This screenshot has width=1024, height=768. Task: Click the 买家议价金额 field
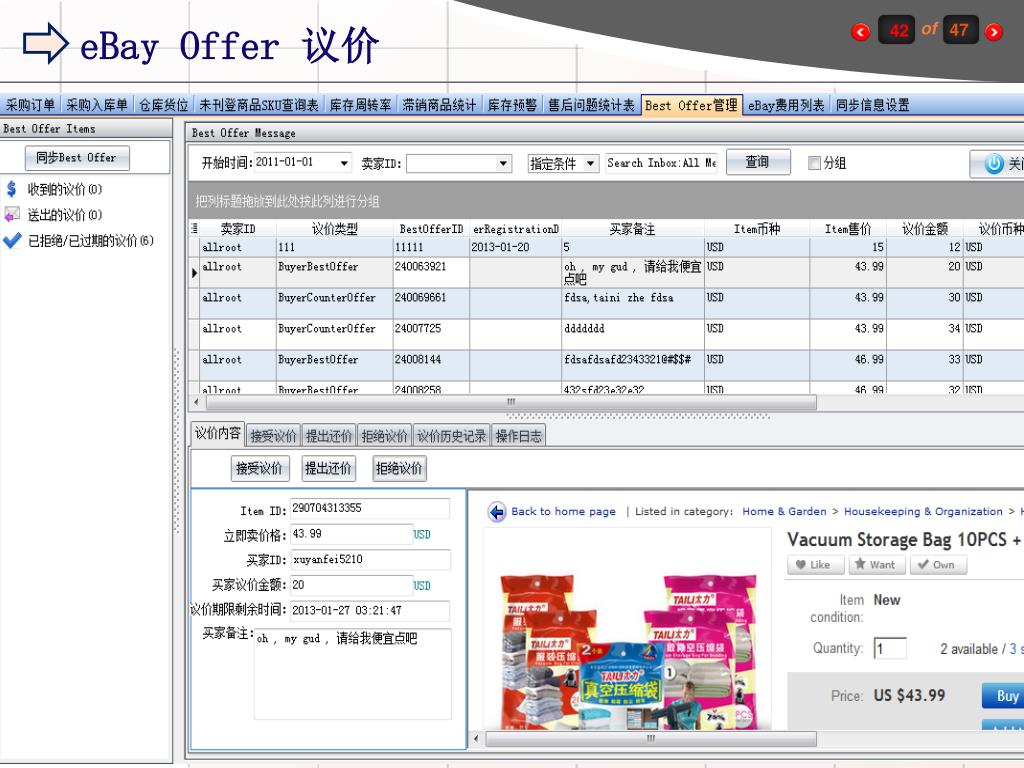pos(351,585)
